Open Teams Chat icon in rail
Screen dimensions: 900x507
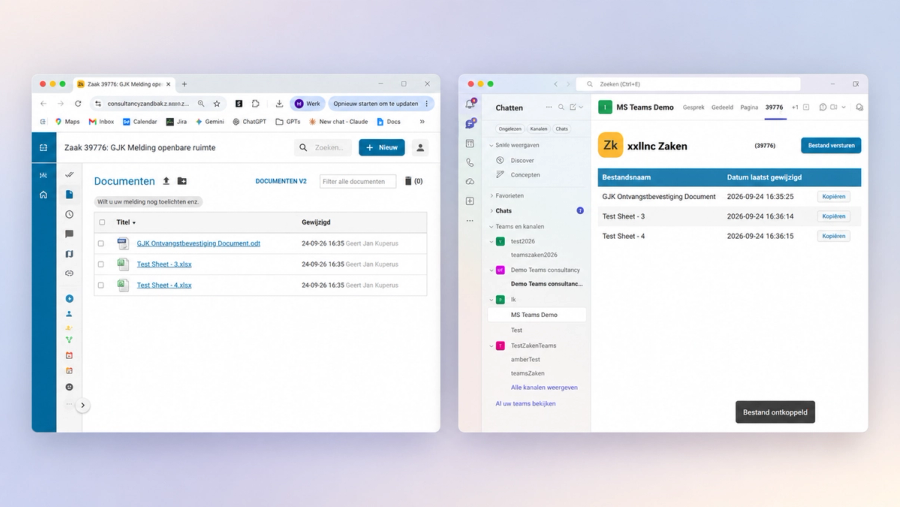(470, 123)
